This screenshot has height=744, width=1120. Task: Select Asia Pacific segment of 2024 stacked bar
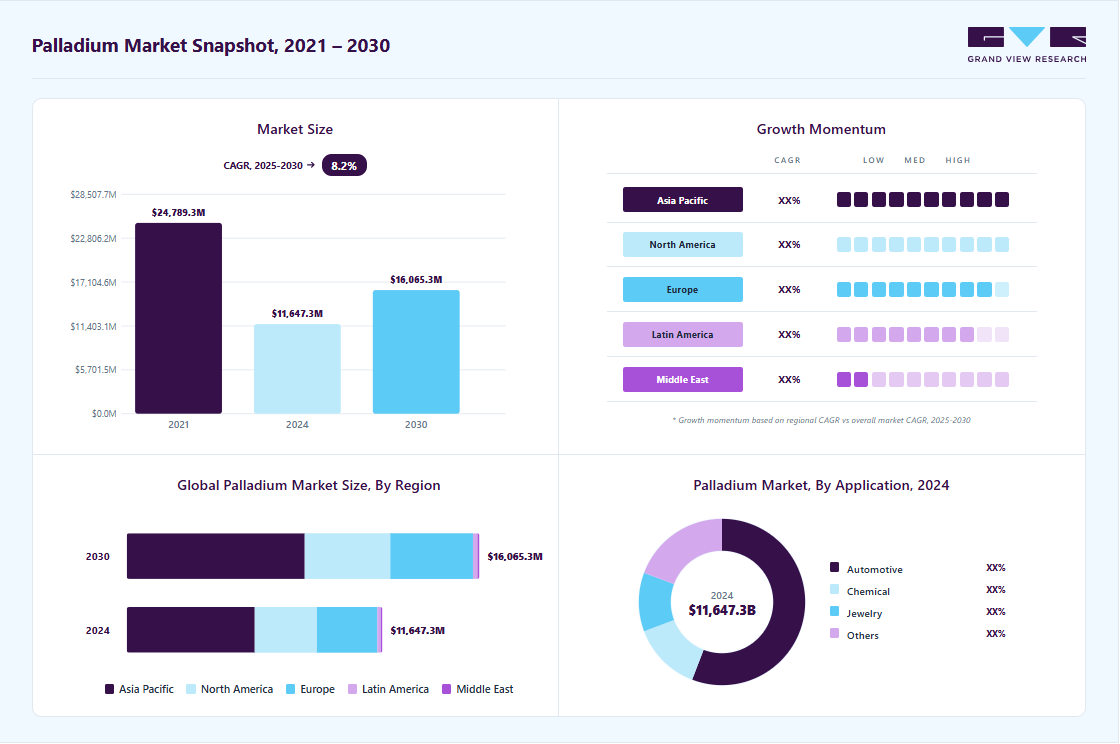click(x=191, y=630)
